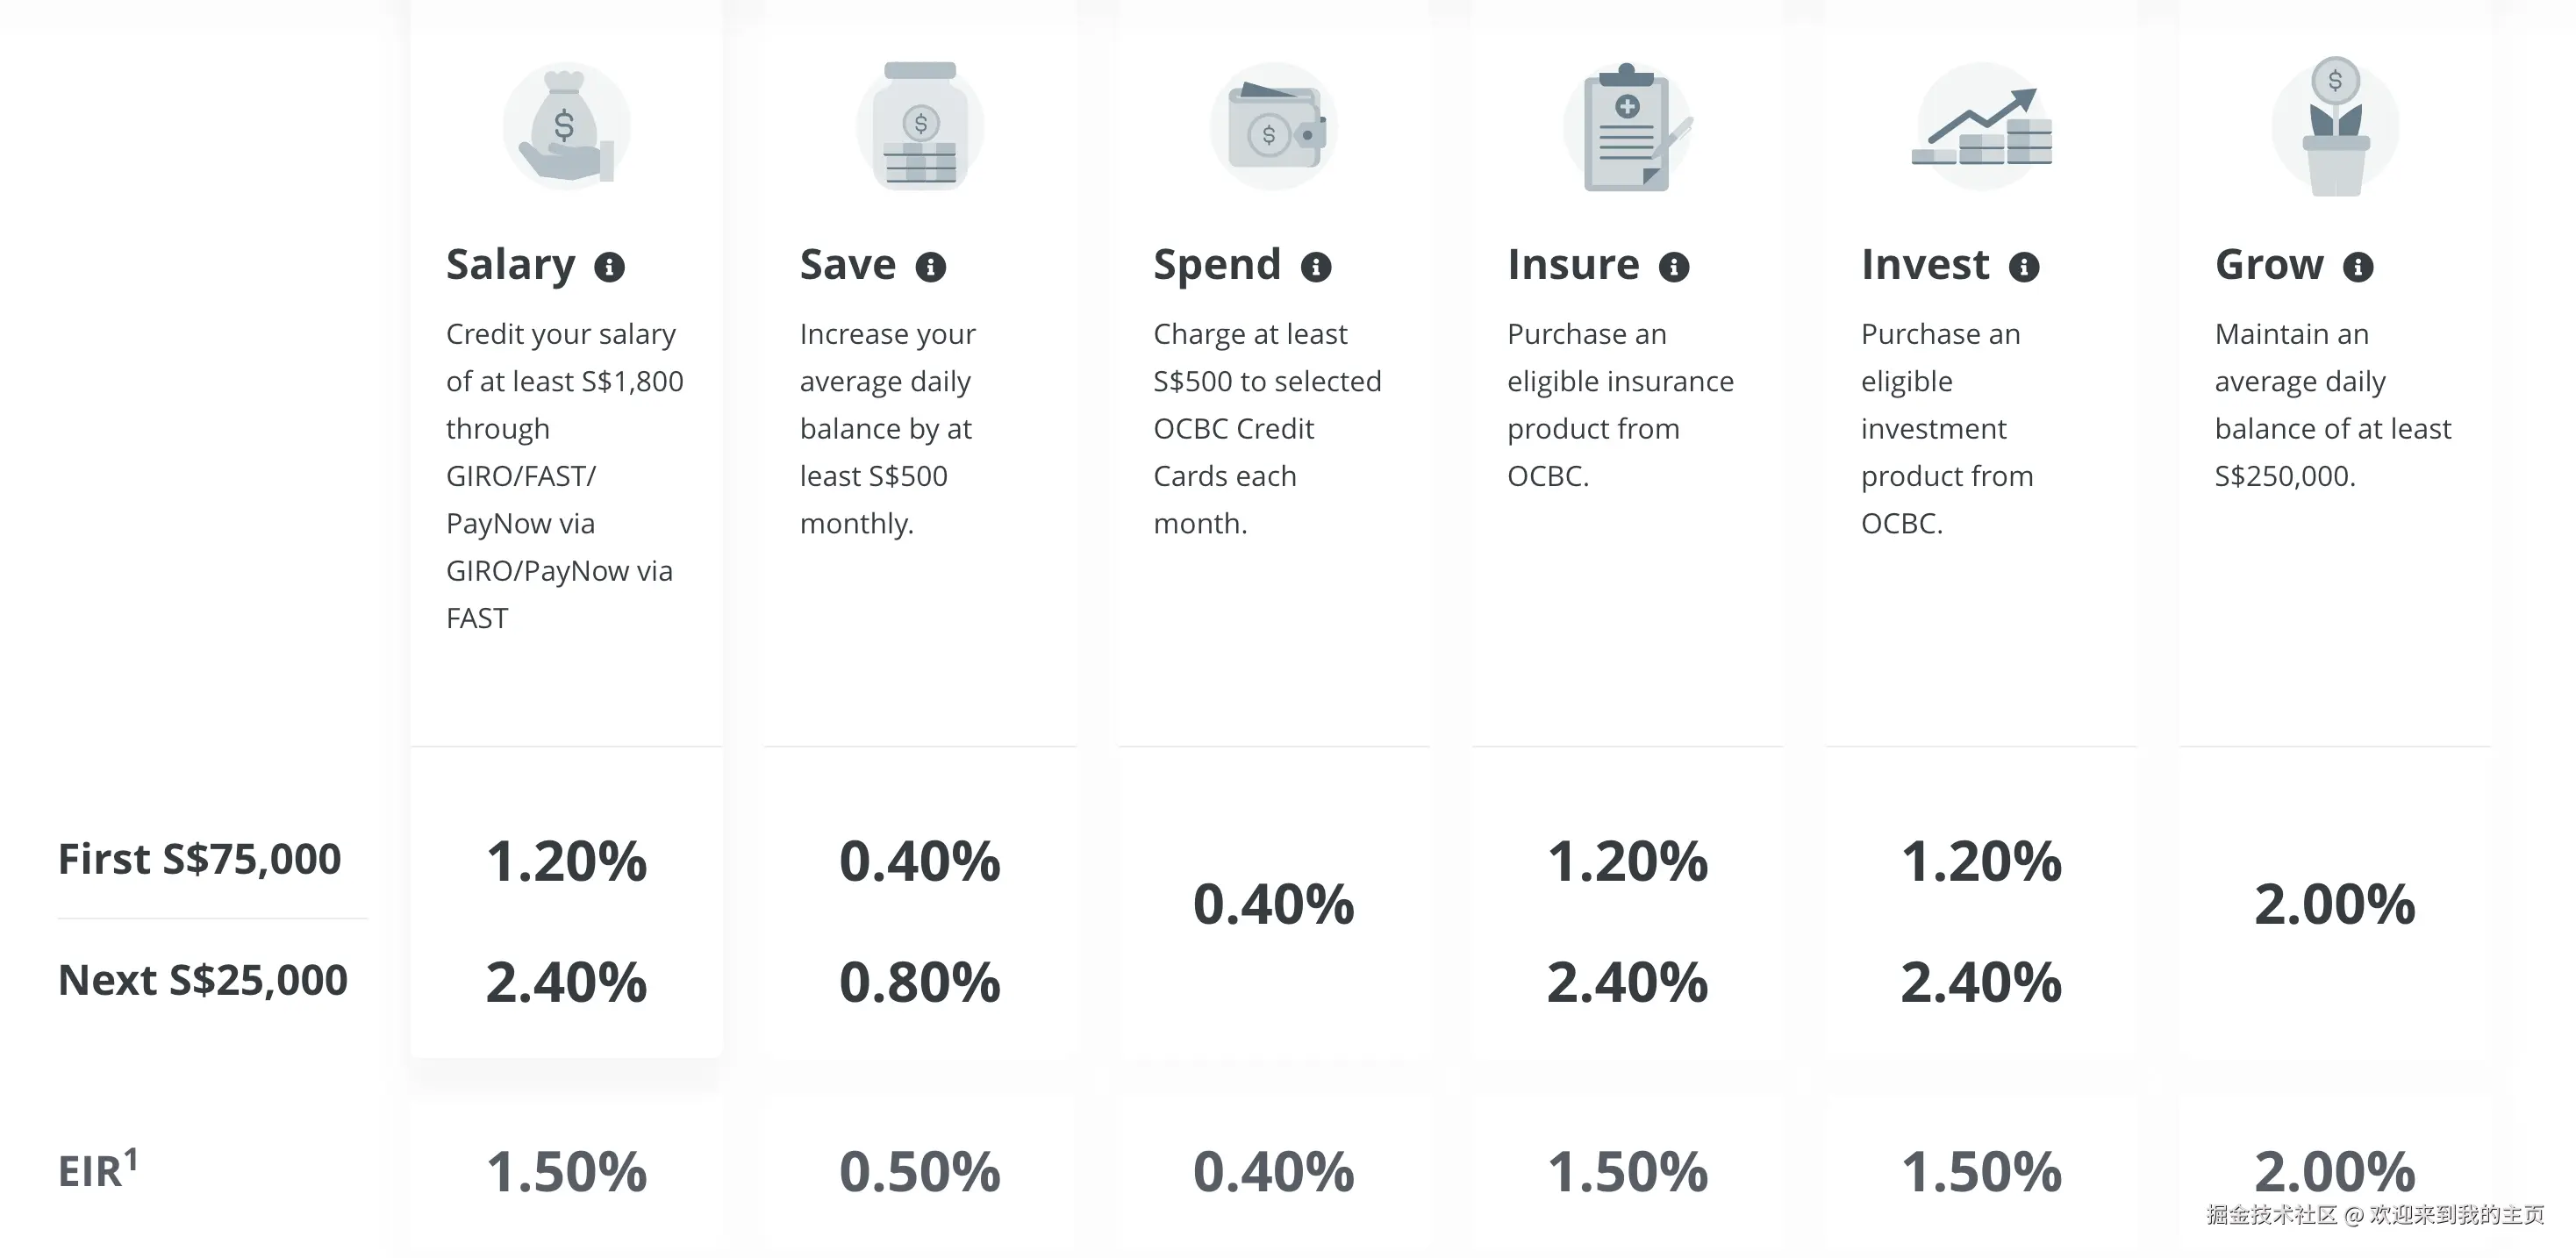Click the Spend 0.40% EIR value
This screenshot has height=1258, width=2576.
tap(1273, 1172)
